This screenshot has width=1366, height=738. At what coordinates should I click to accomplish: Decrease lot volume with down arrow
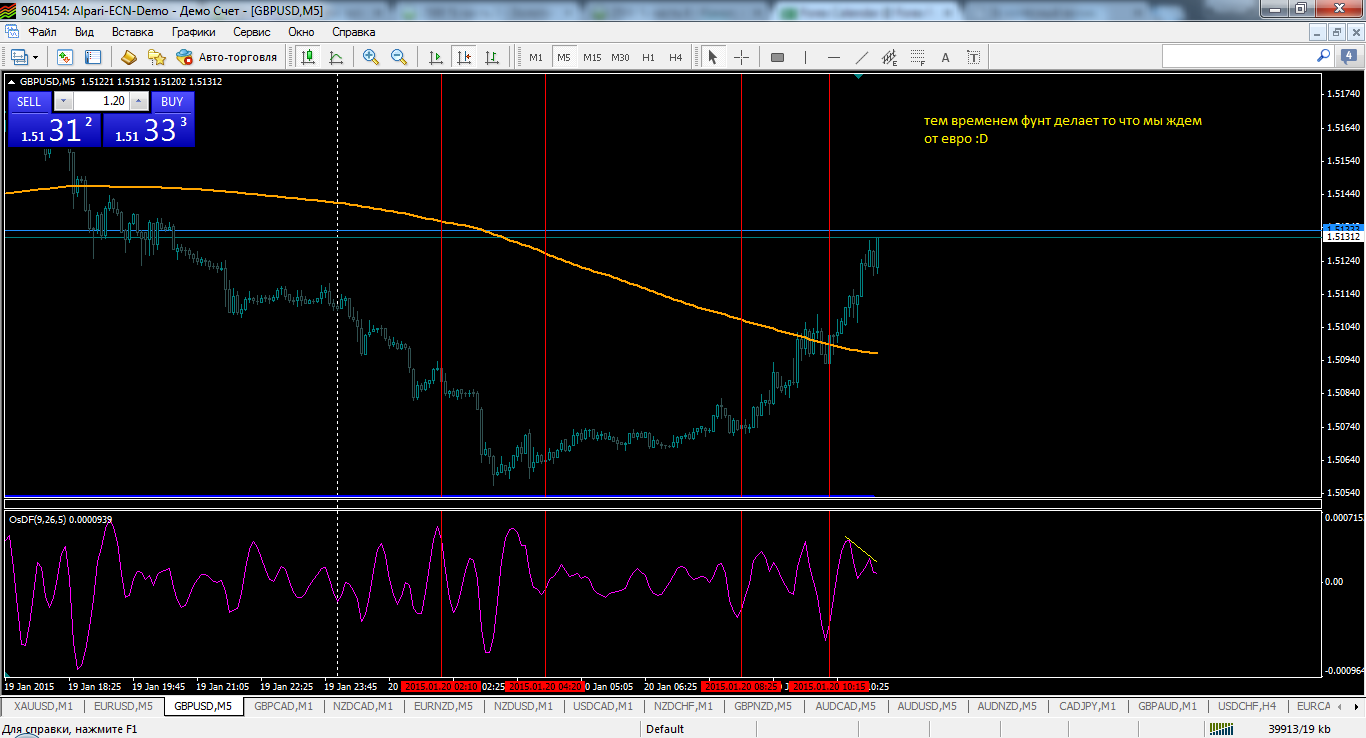pyautogui.click(x=63, y=101)
